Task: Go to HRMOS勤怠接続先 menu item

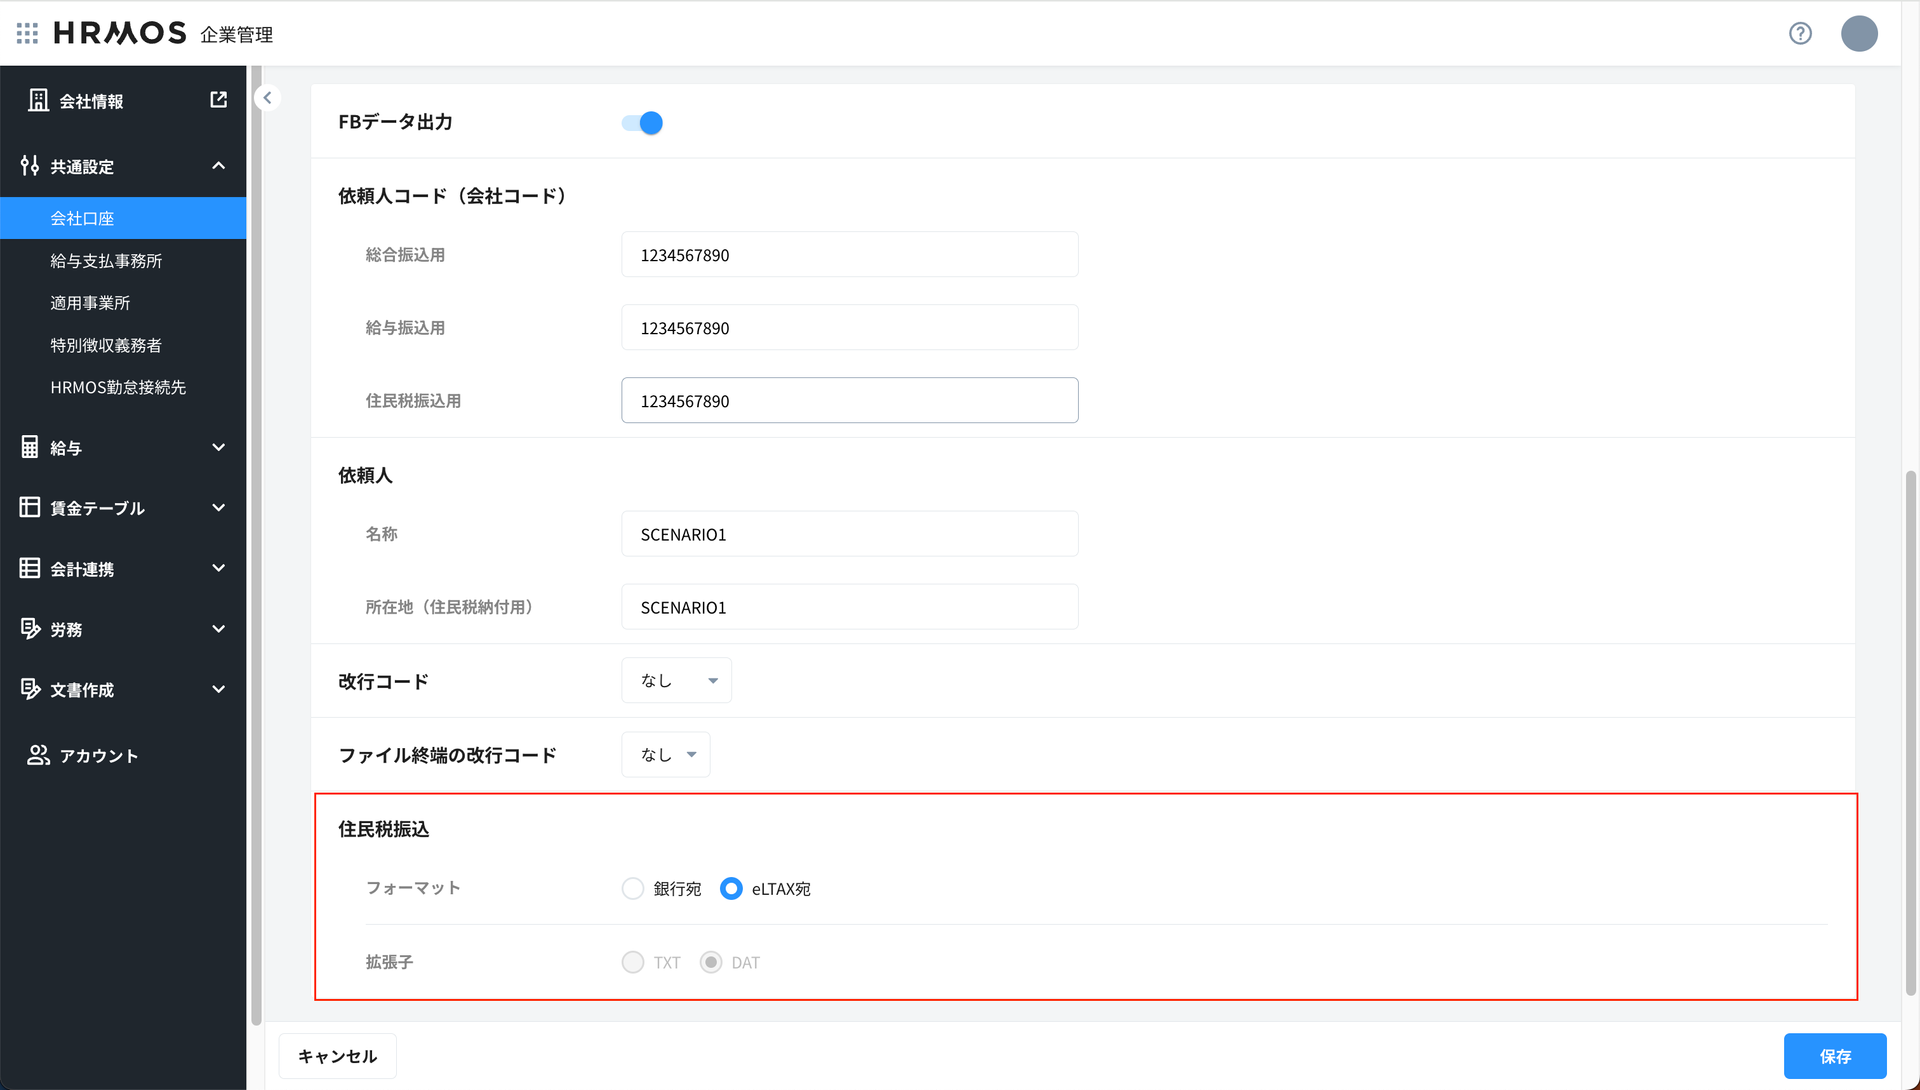Action: [118, 387]
